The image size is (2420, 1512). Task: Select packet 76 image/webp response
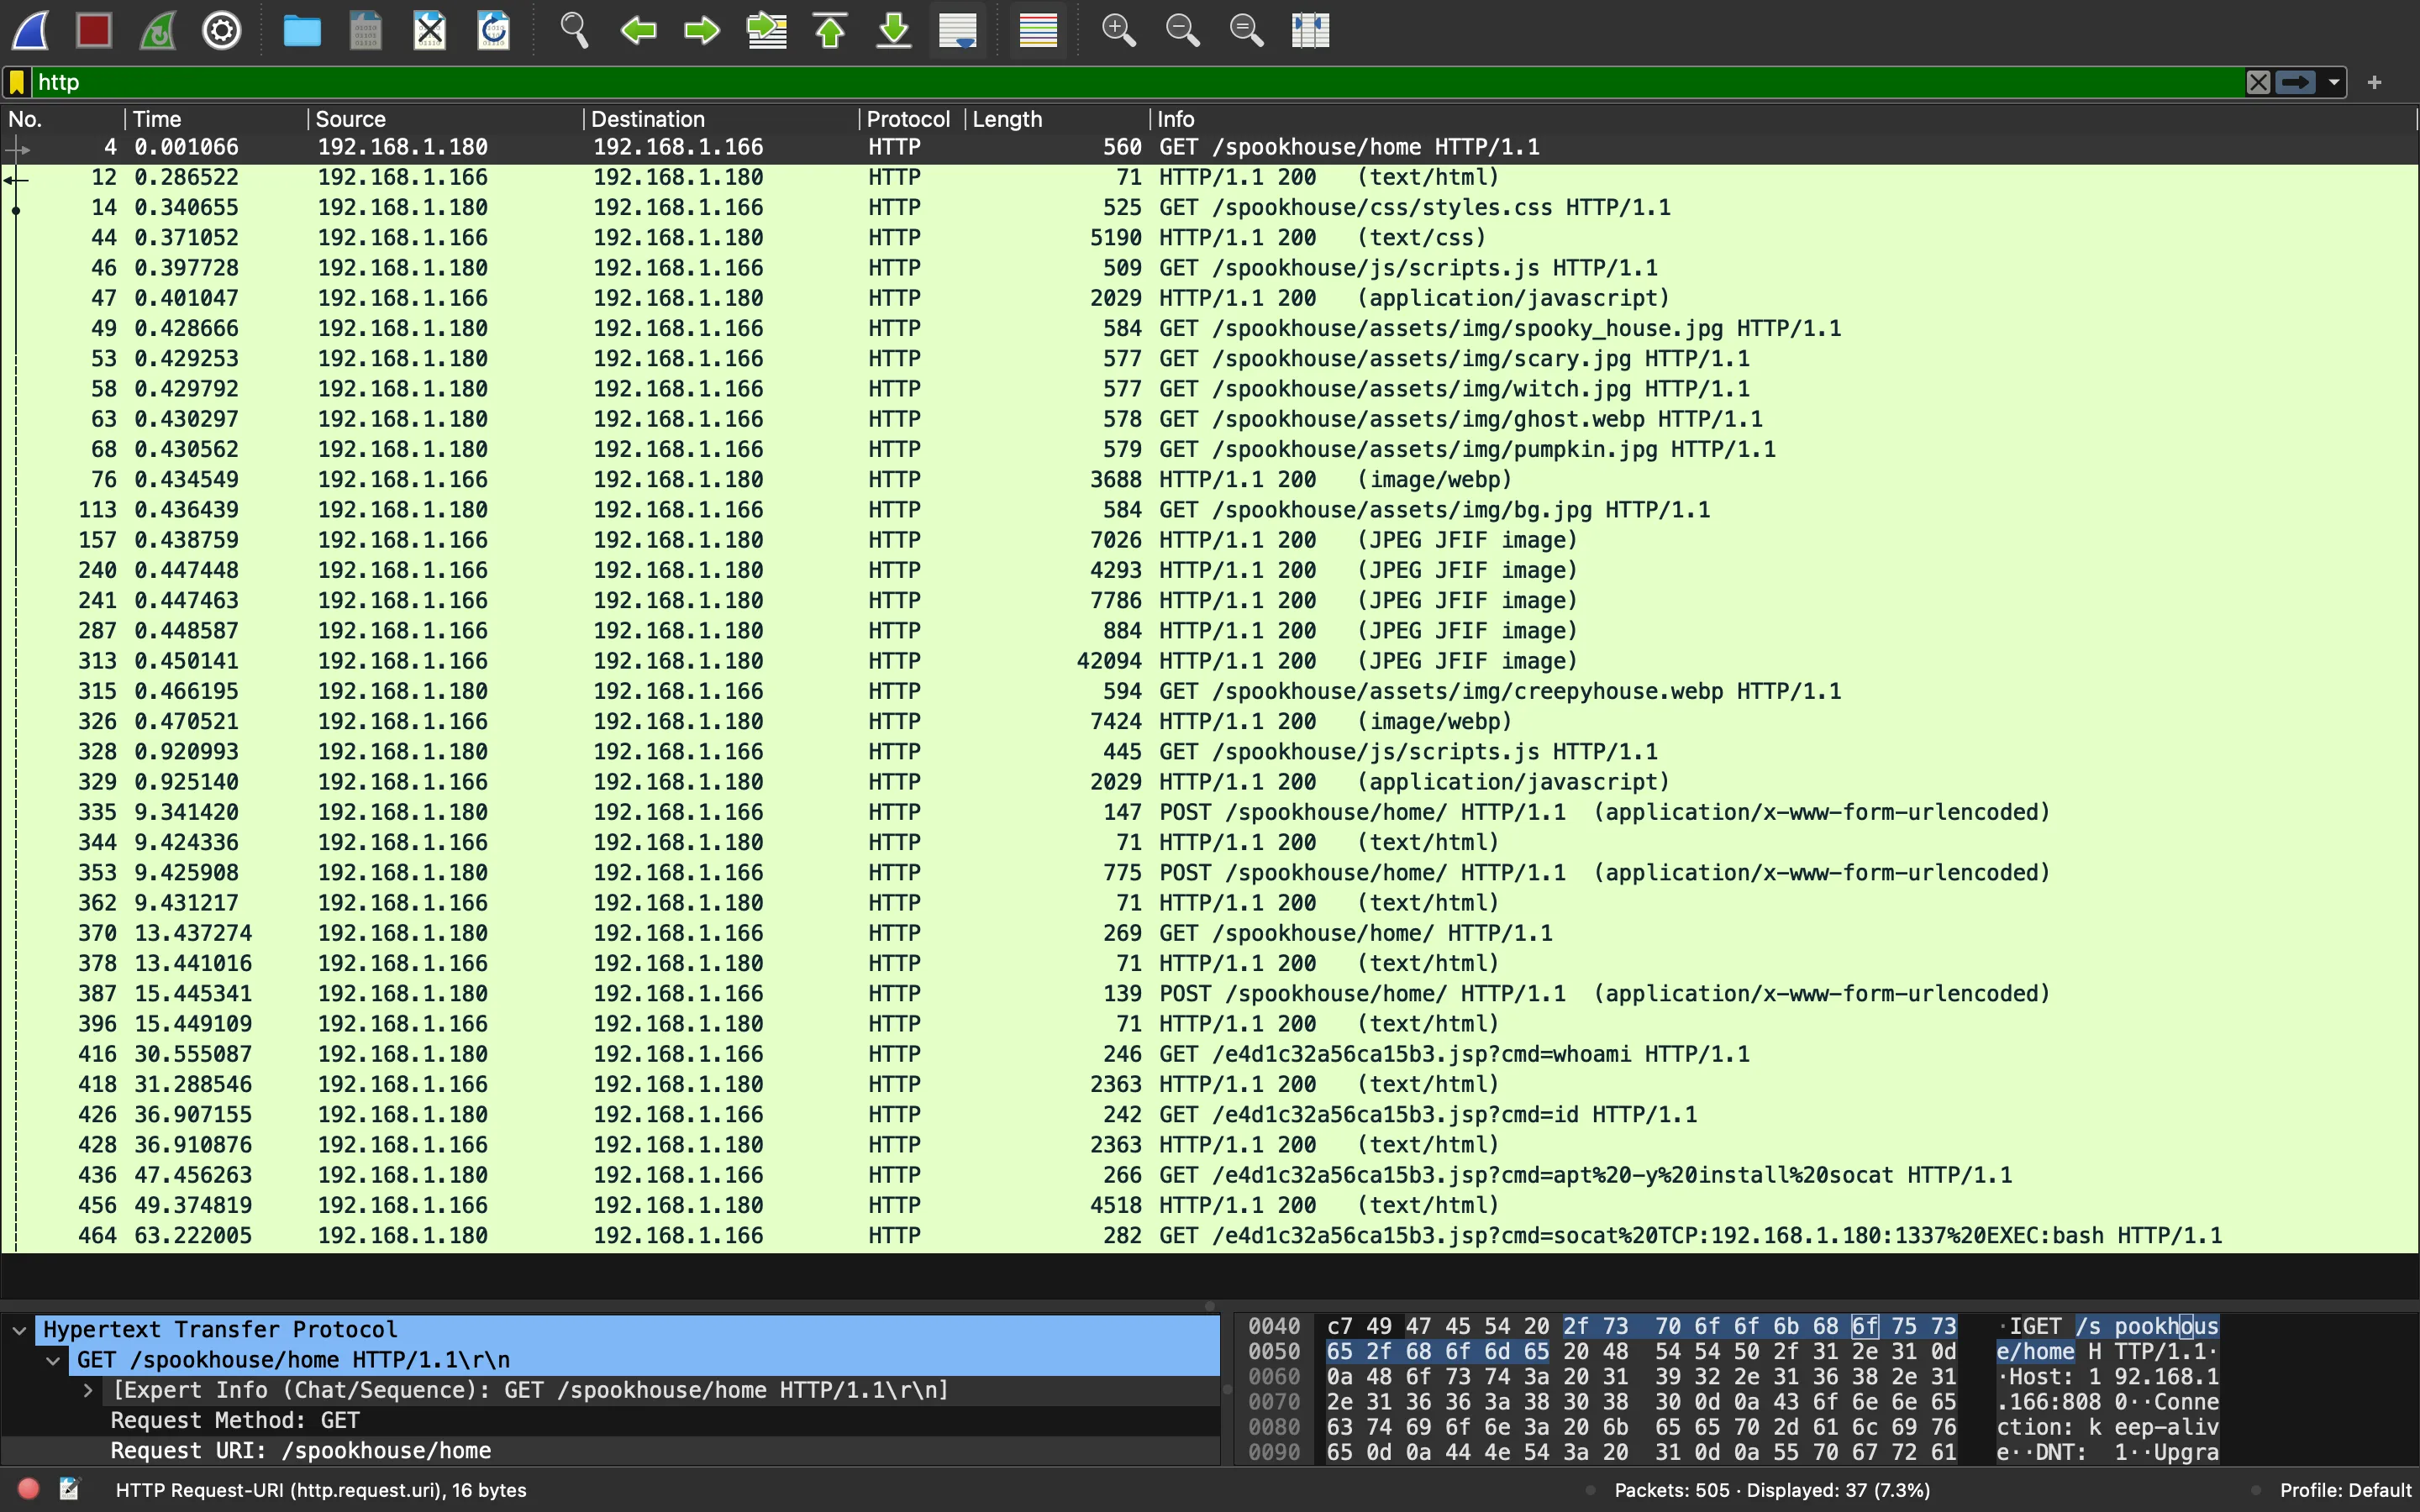pyautogui.click(x=1209, y=480)
